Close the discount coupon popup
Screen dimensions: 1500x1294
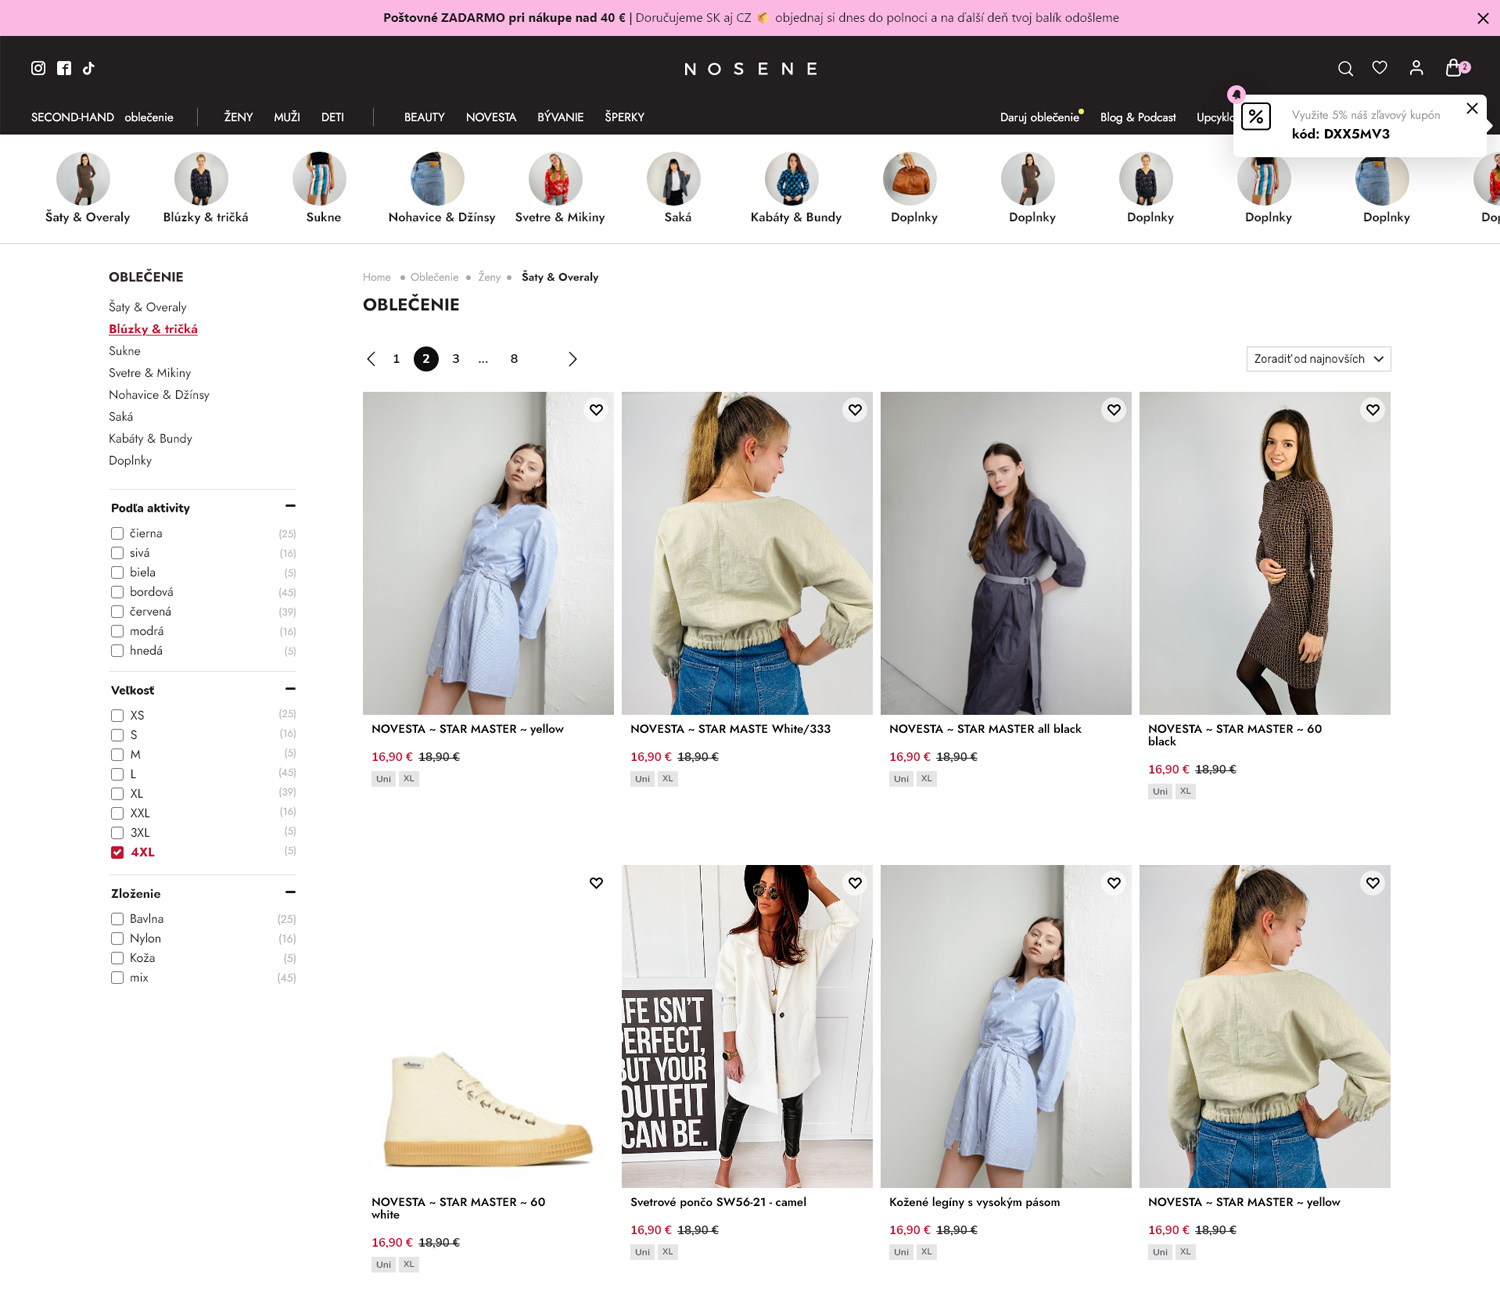click(x=1472, y=108)
